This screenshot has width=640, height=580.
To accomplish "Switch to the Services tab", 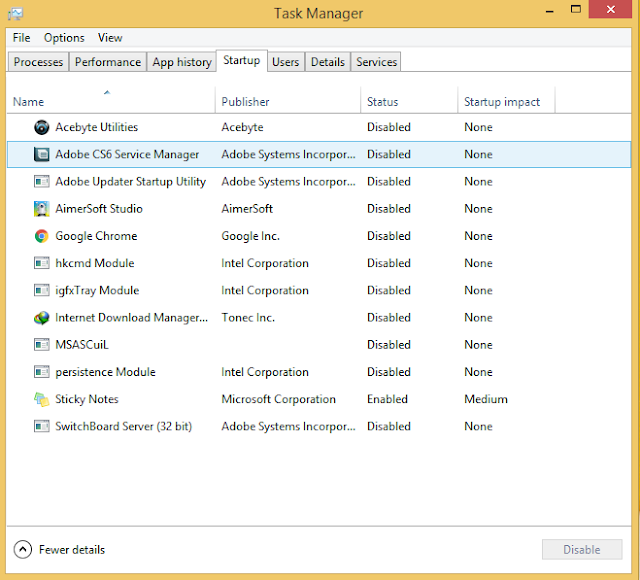I will [x=376, y=62].
